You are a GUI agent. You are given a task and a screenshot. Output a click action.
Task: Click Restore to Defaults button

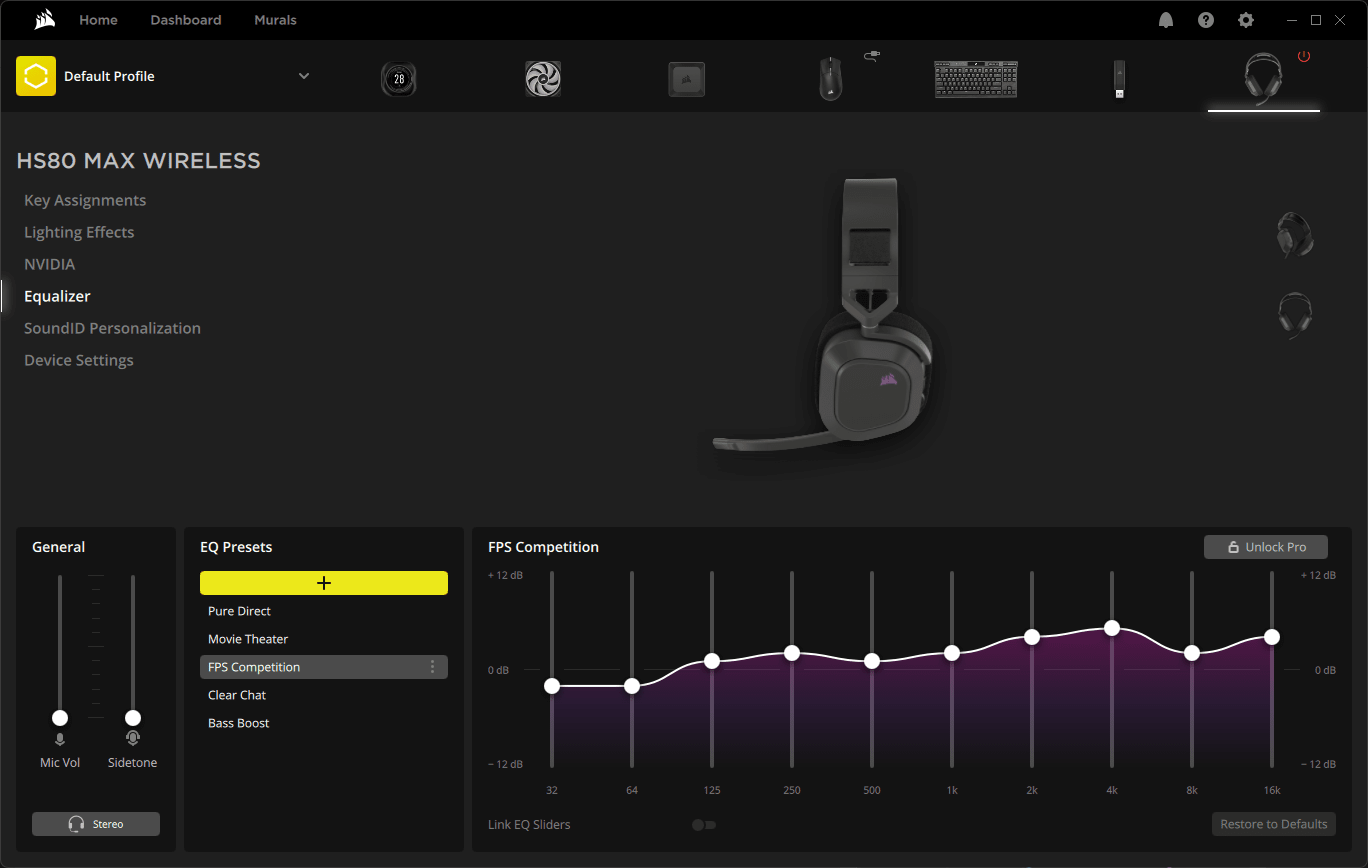(x=1273, y=824)
